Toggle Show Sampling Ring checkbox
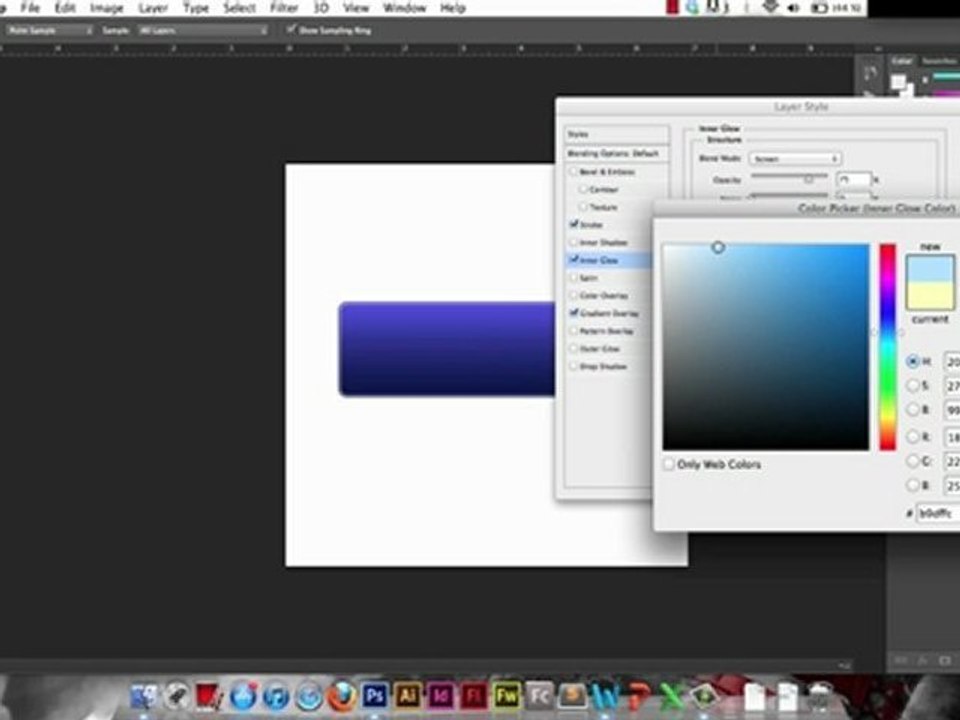960x720 pixels. pyautogui.click(x=291, y=29)
